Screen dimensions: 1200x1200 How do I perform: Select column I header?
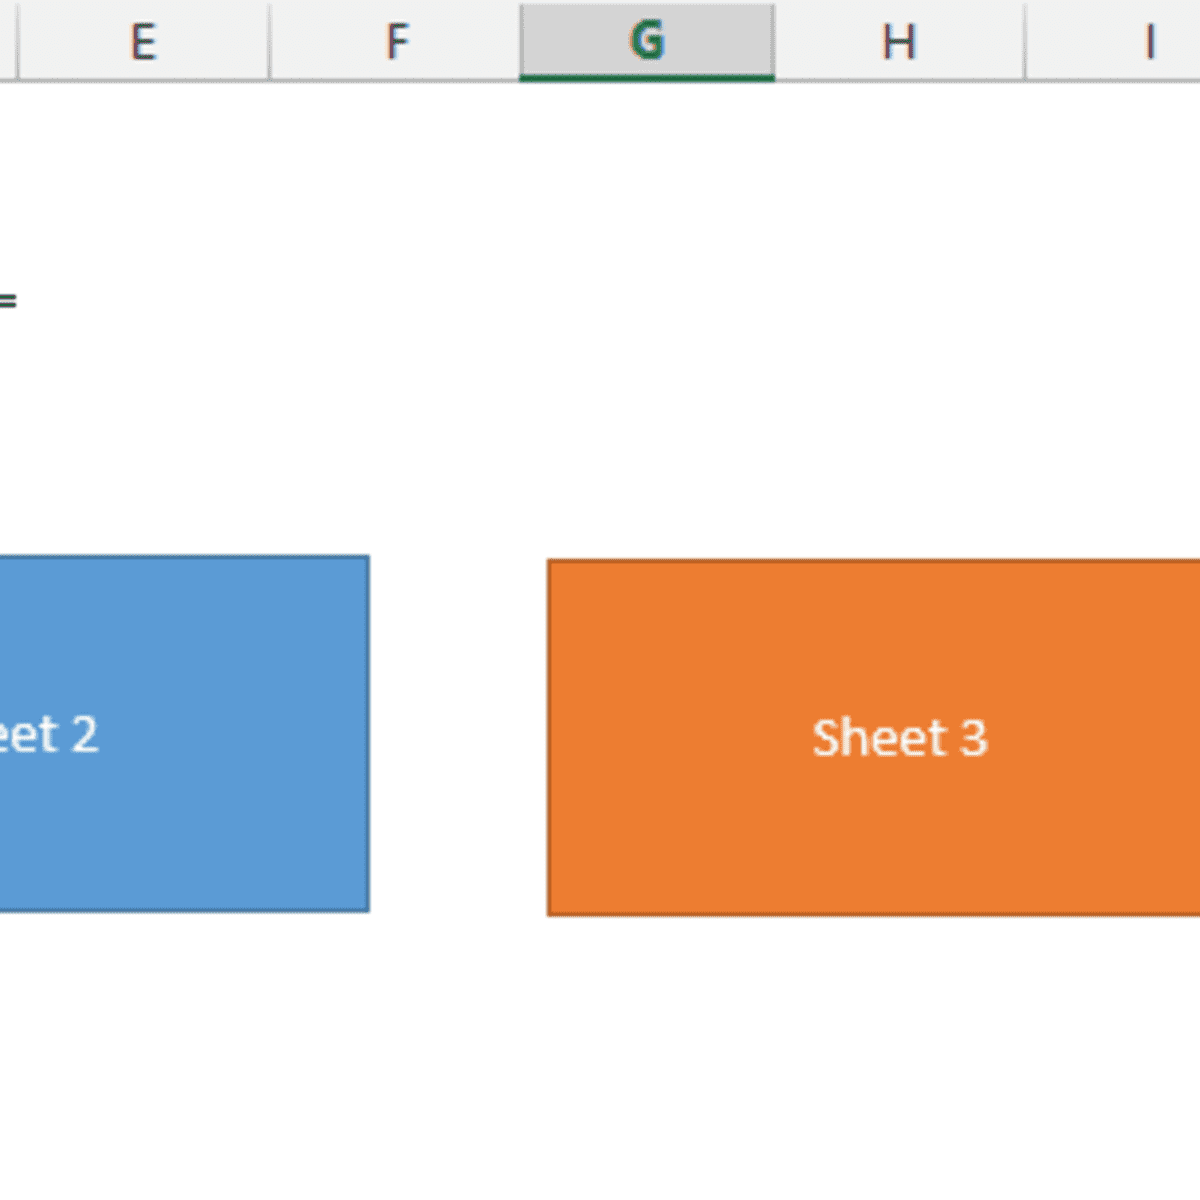coord(1150,40)
